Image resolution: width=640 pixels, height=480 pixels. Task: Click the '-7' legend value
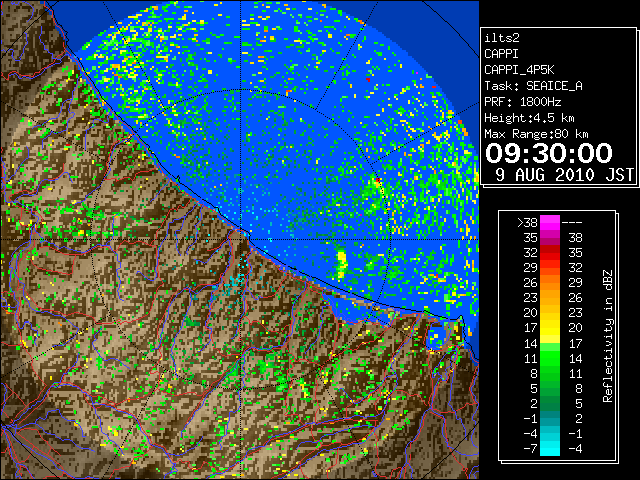530,449
